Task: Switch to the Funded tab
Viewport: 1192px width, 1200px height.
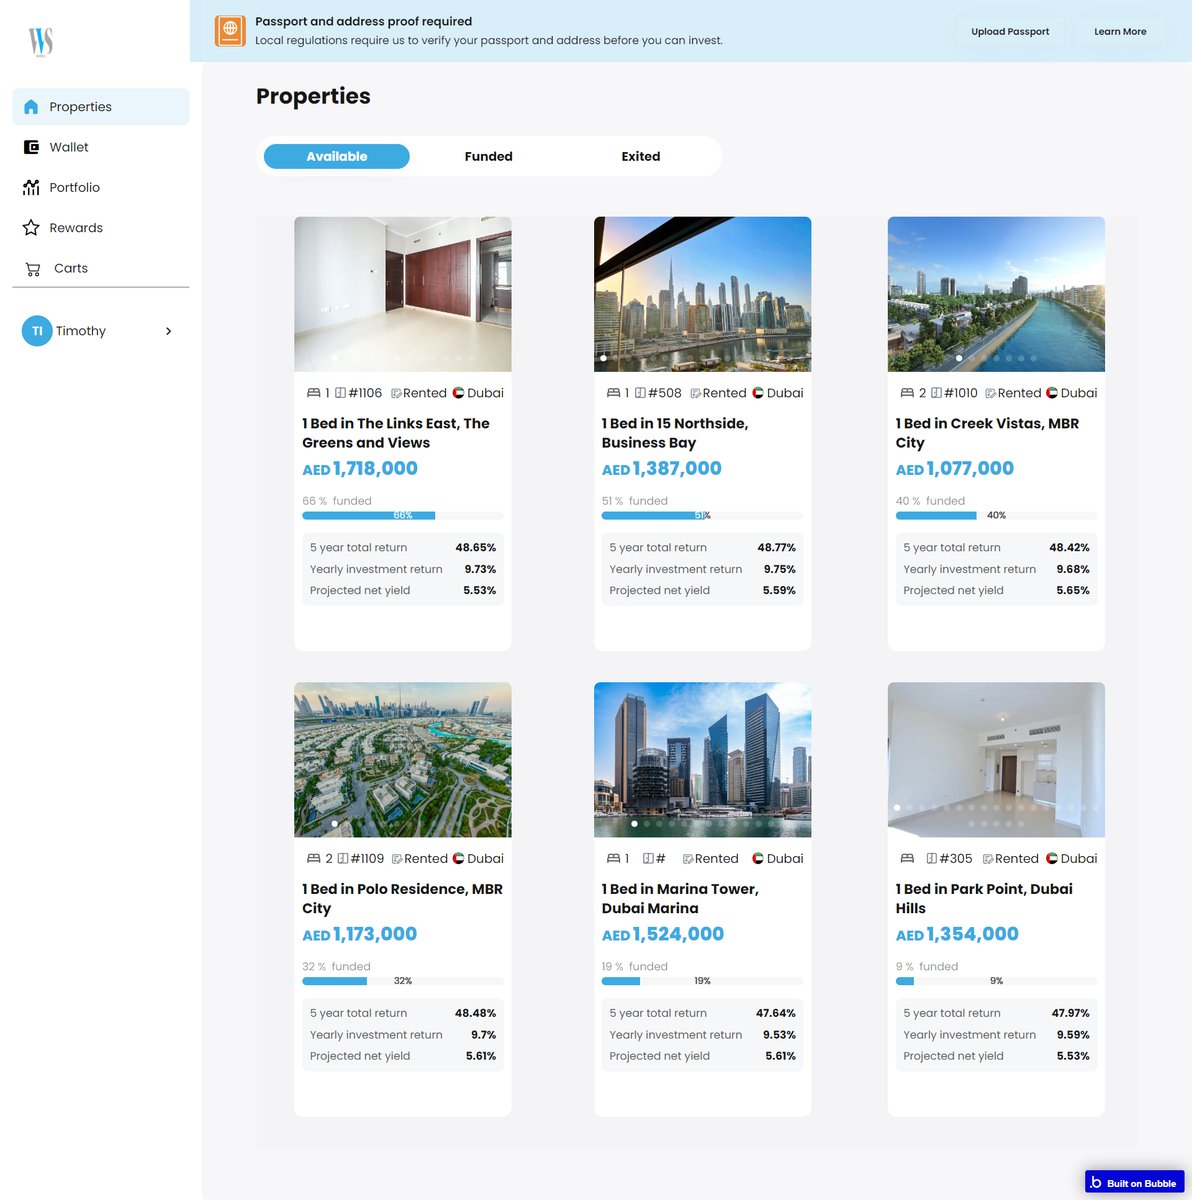Action: (489, 156)
